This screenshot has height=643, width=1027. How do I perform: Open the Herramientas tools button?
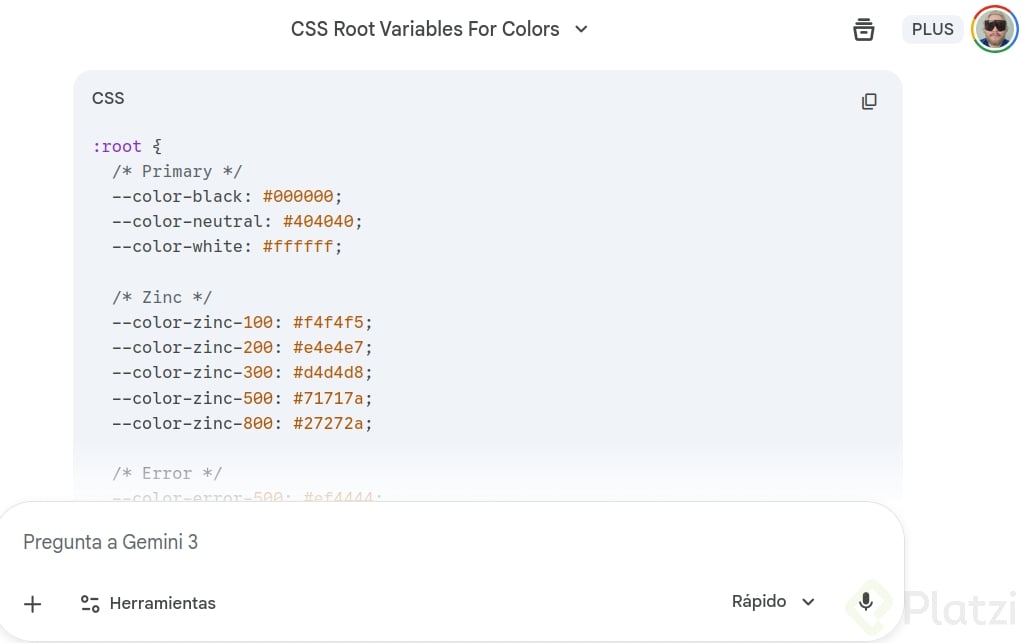(148, 603)
